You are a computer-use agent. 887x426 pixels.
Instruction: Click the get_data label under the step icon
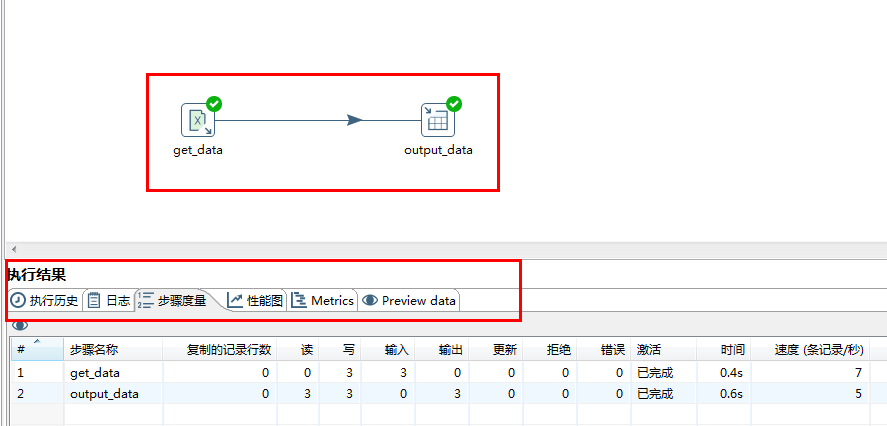[x=198, y=151]
